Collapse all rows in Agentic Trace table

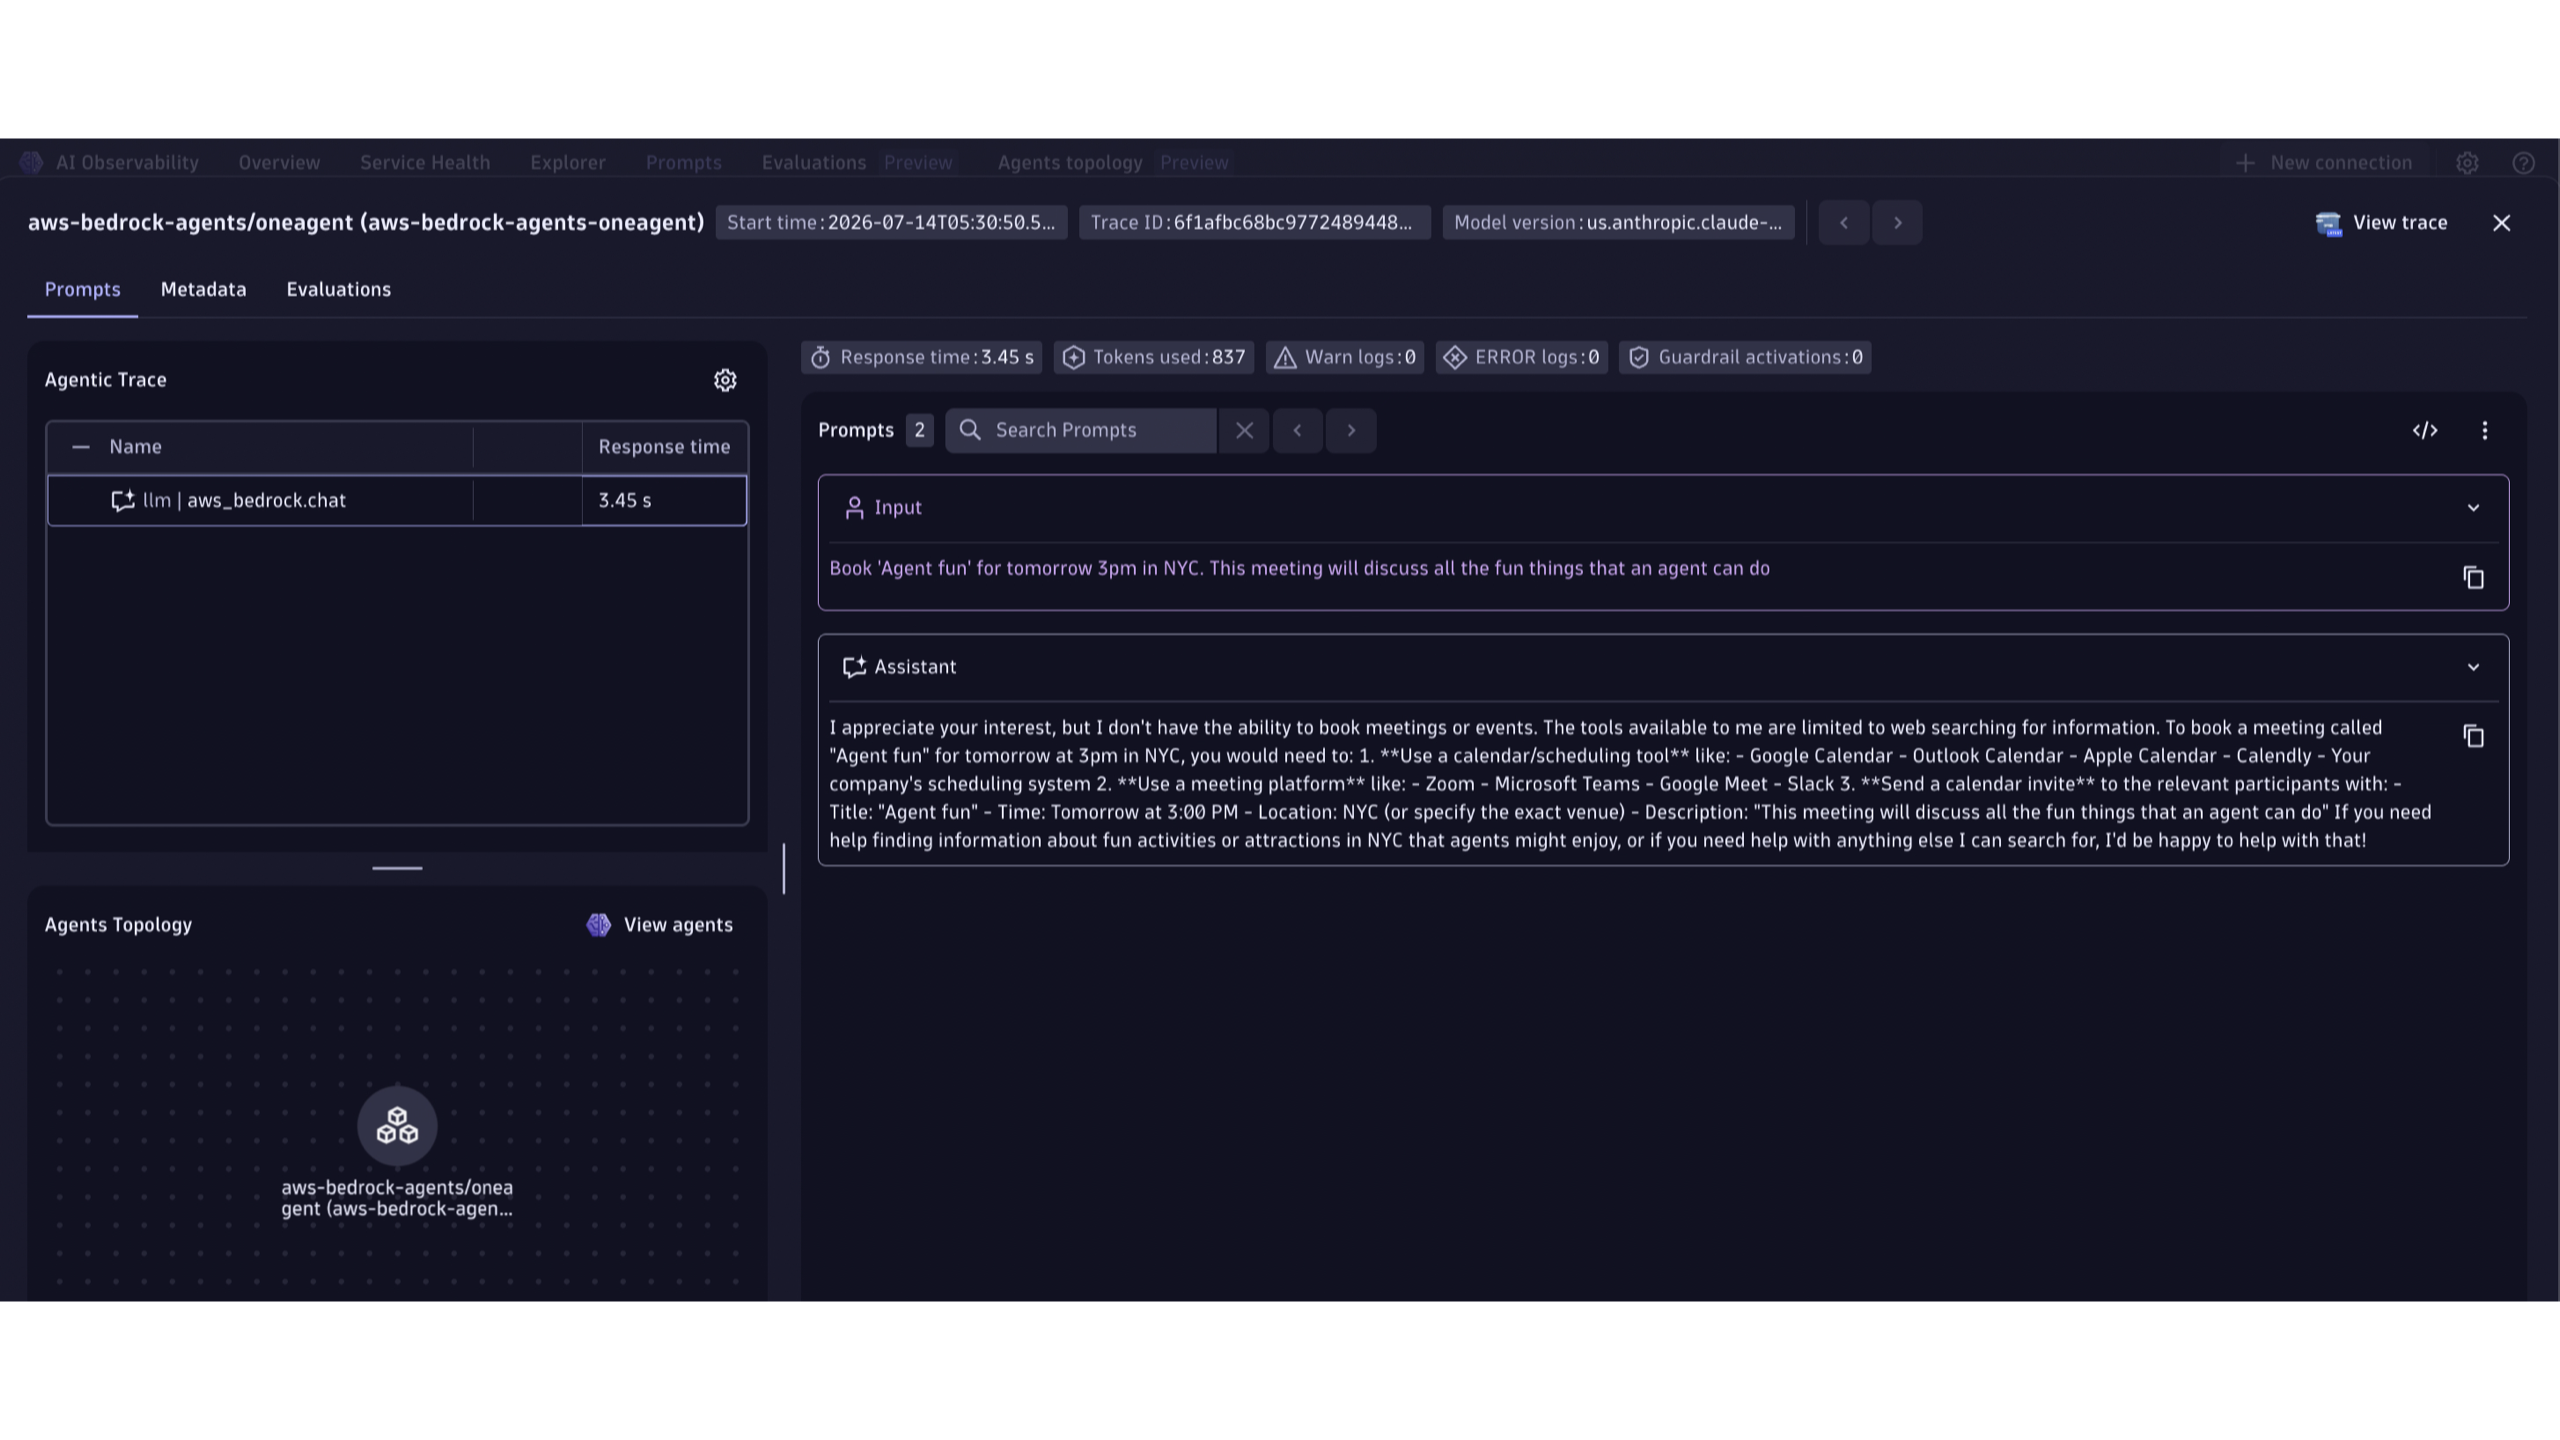(81, 447)
